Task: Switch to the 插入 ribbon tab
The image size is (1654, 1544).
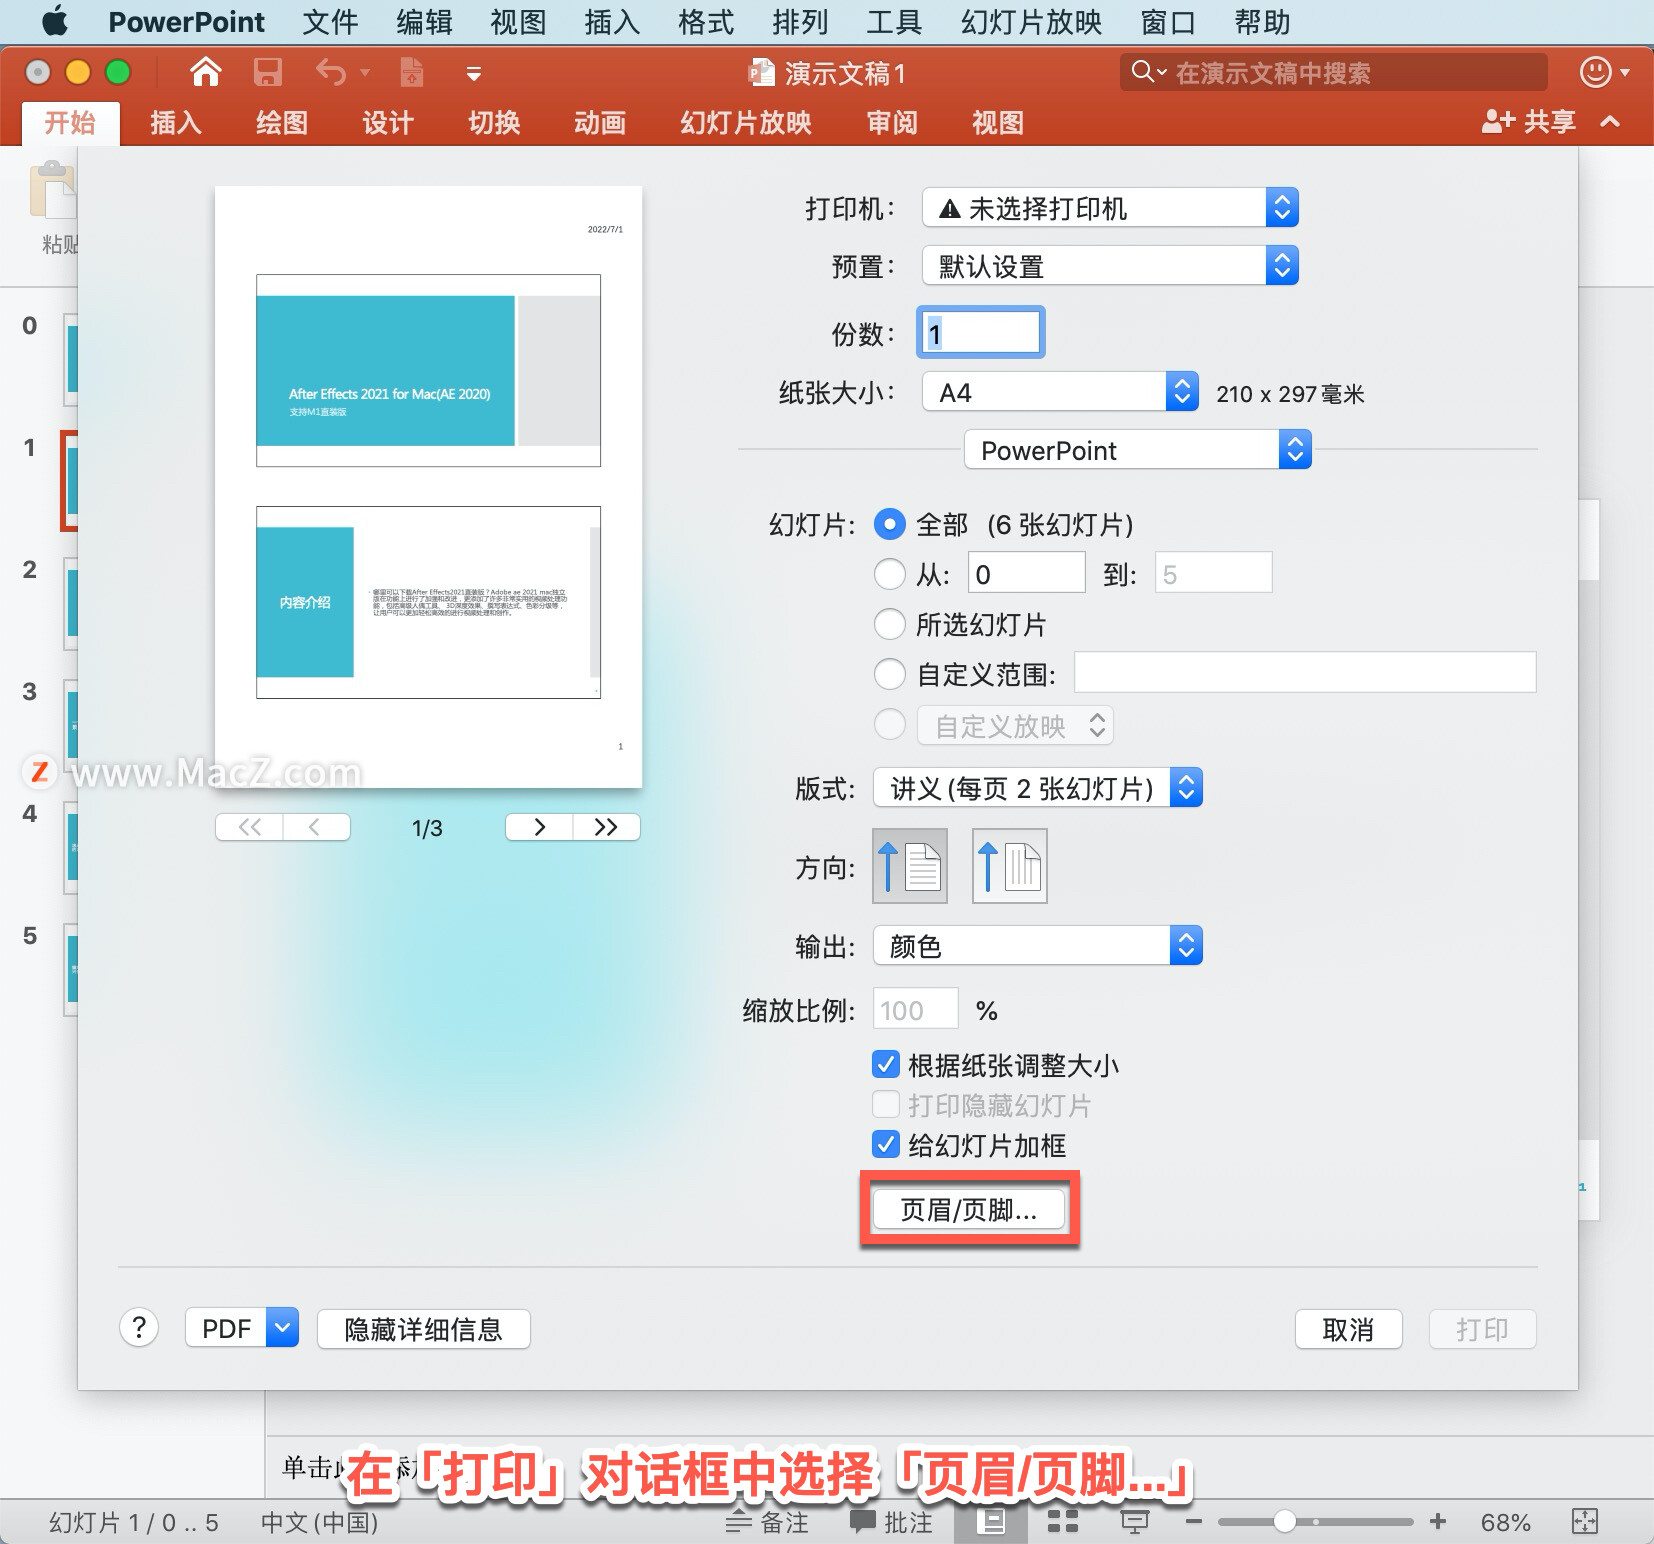Action: click(176, 122)
